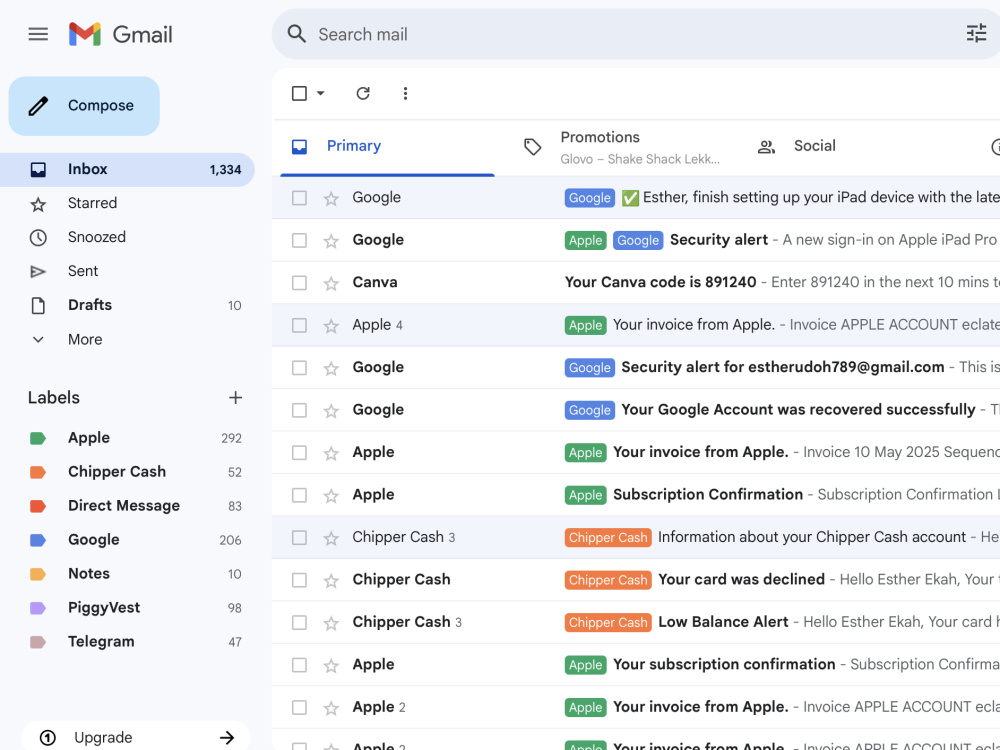
Task: Click the green Apple tag on Security alert email
Action: [x=585, y=240]
